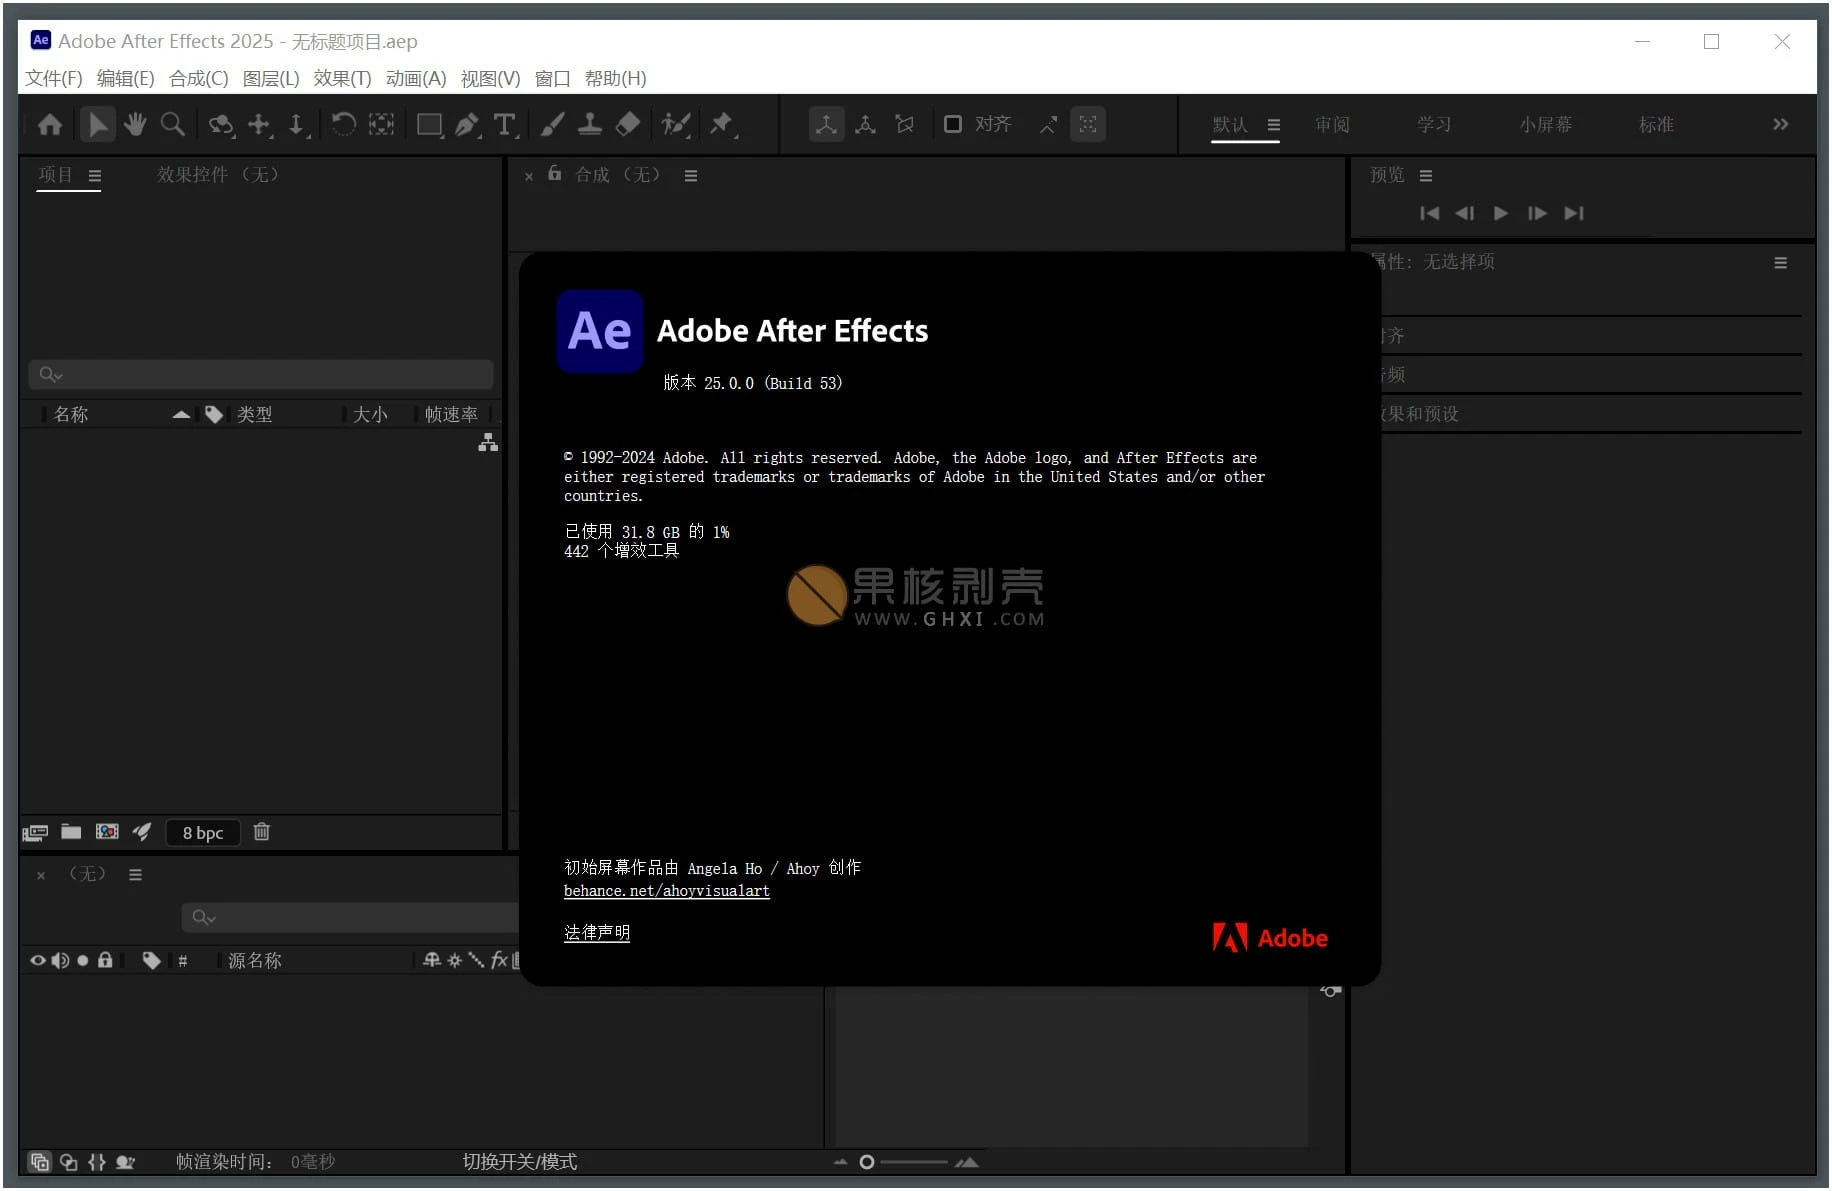Open the project flowchart view icon
The height and width of the screenshot is (1191, 1832).
pos(488,442)
